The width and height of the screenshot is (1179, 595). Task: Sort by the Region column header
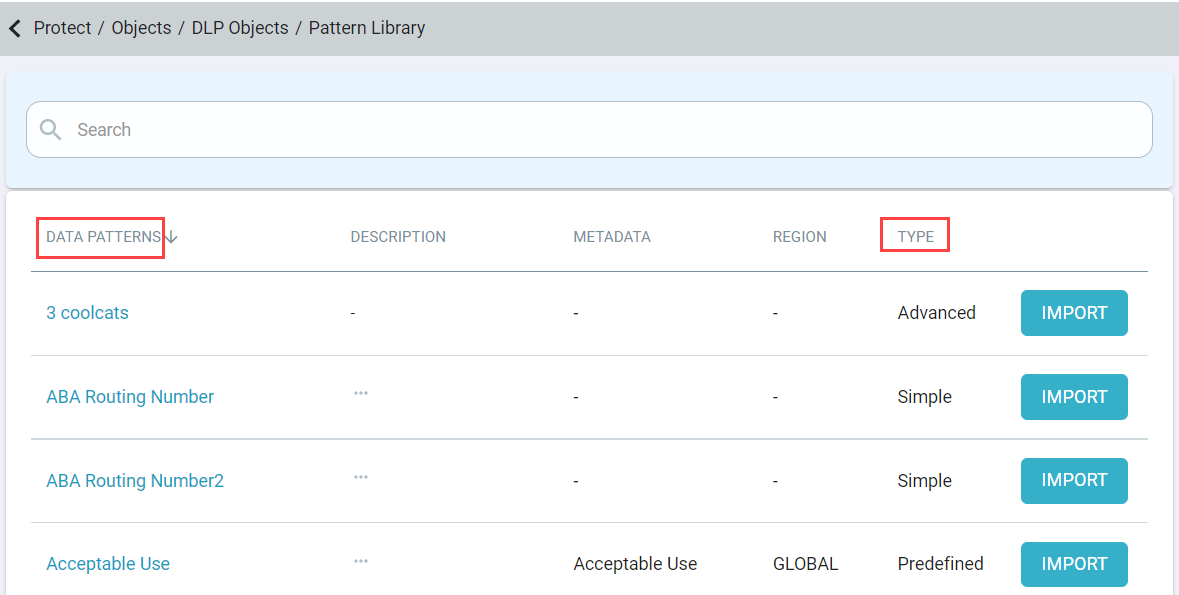click(799, 237)
